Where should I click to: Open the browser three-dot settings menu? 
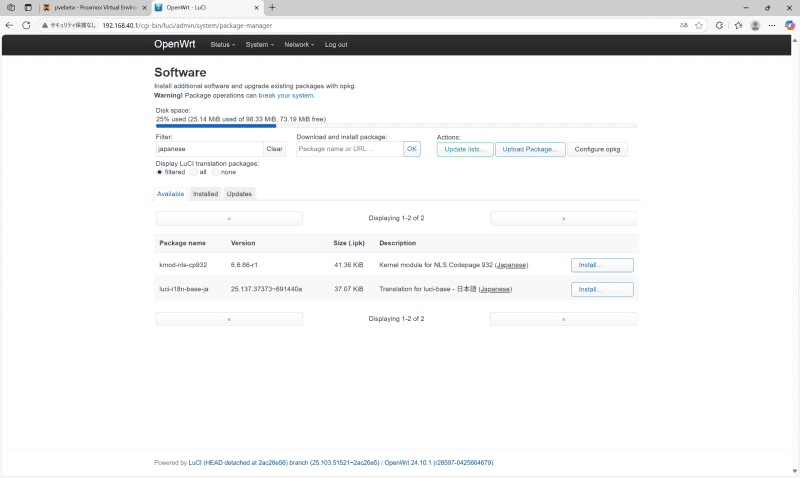pyautogui.click(x=773, y=25)
